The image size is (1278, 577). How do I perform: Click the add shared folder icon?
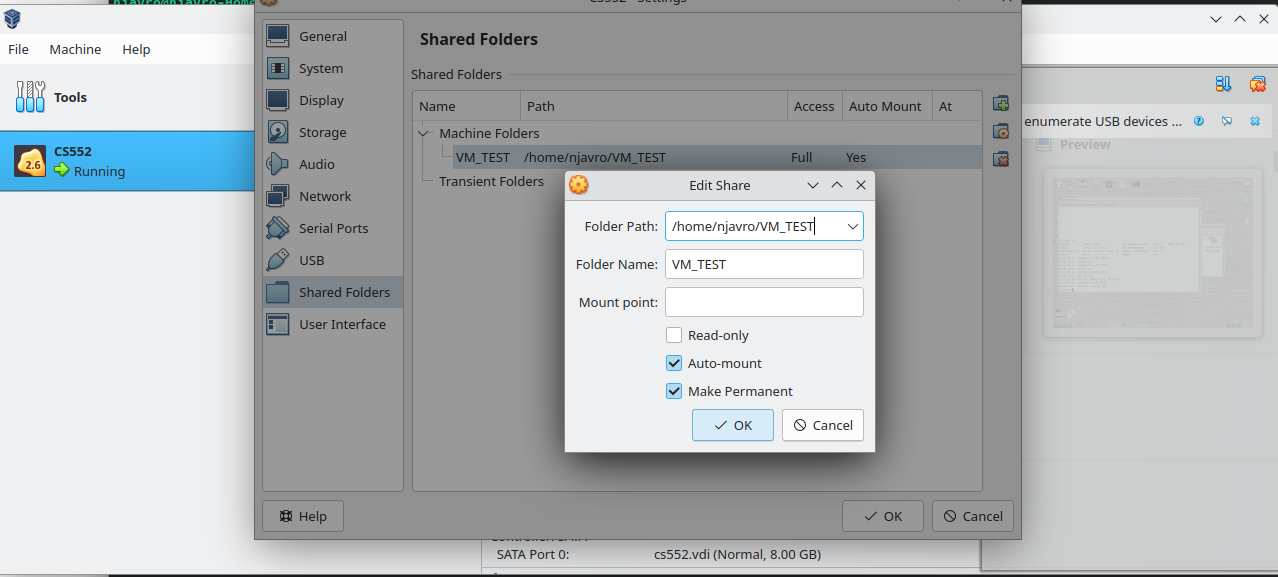[1000, 103]
